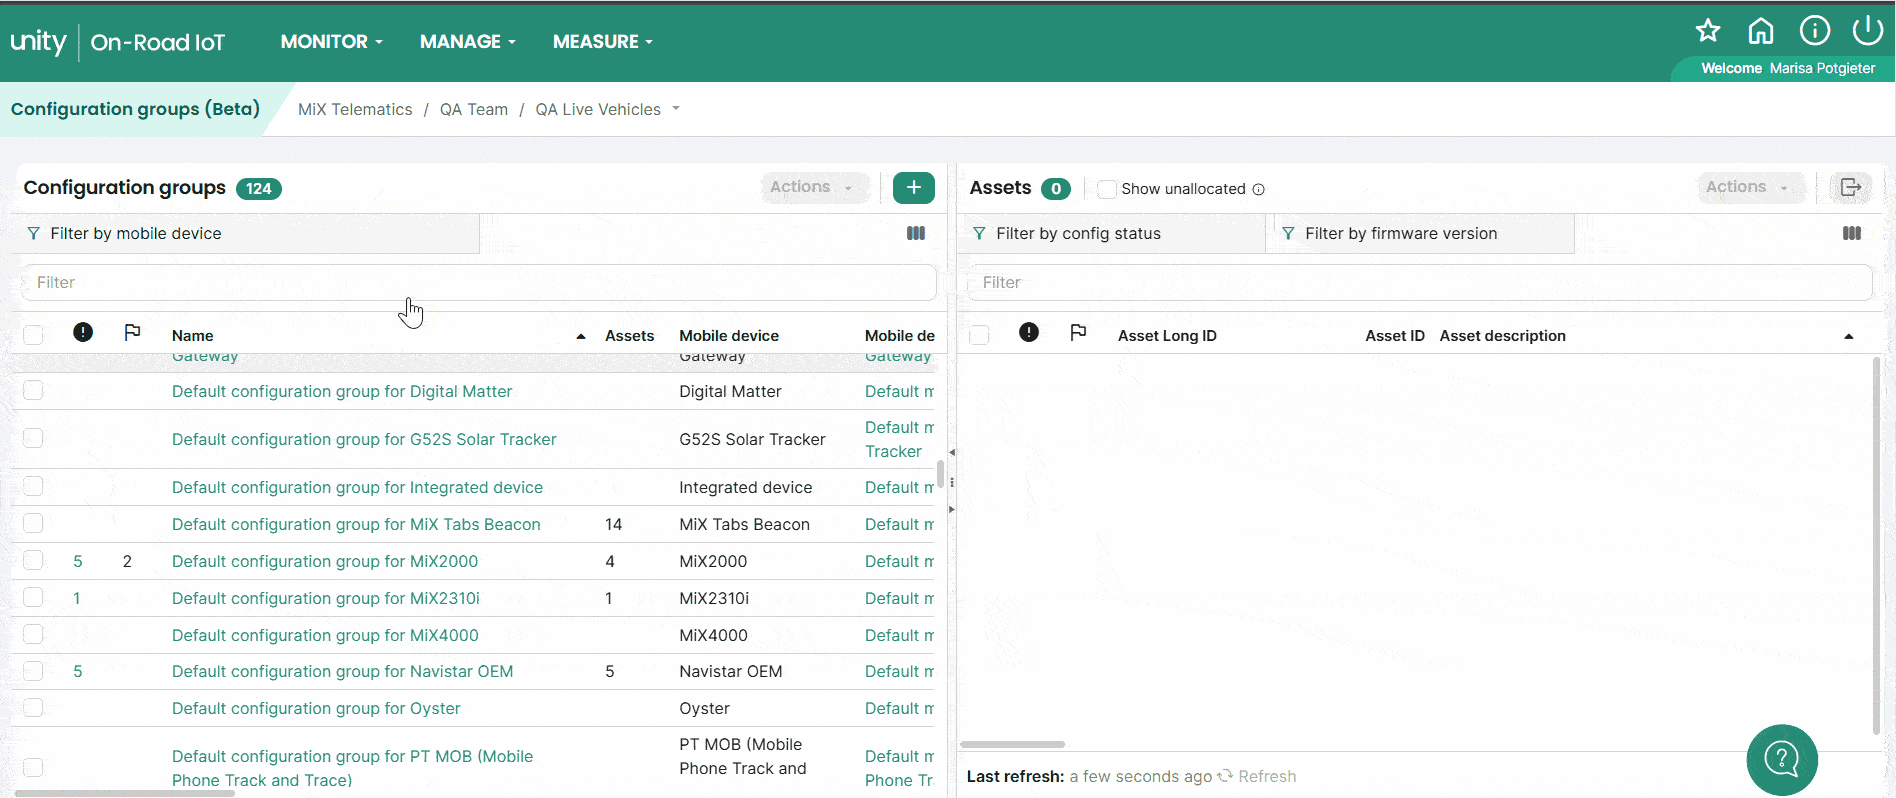The width and height of the screenshot is (1896, 798).
Task: Open column chooser in Assets panel
Action: [x=1852, y=233]
